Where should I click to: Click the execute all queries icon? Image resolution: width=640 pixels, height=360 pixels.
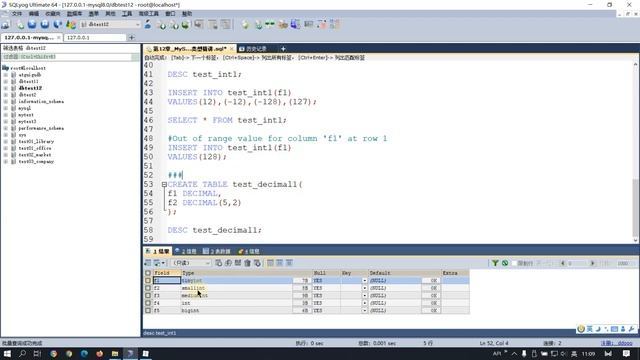click(x=44, y=24)
